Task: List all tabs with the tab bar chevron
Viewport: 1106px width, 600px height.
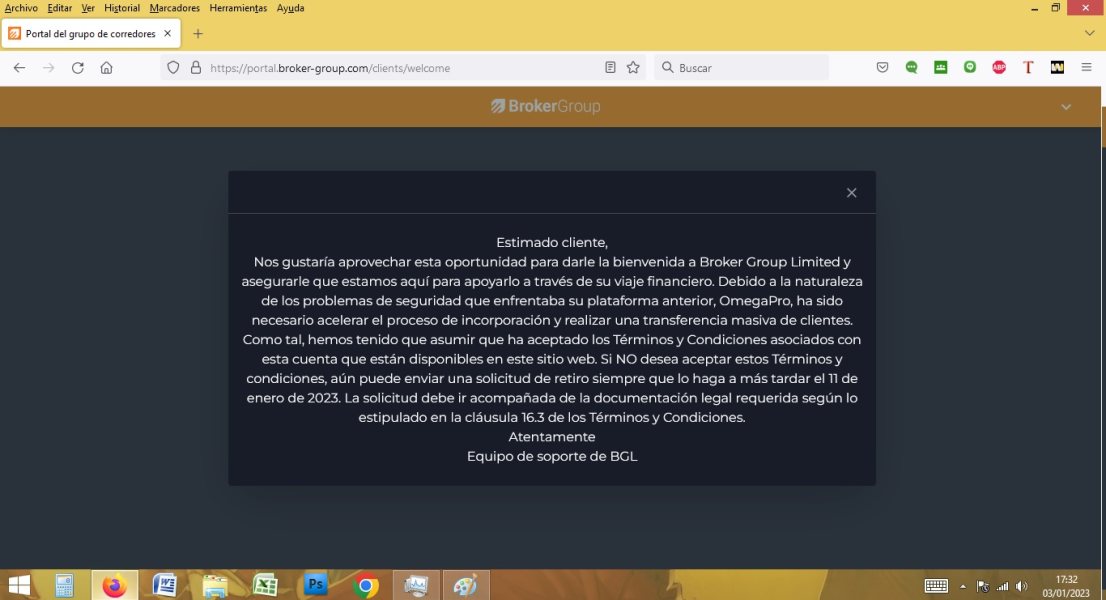Action: [x=1089, y=34]
